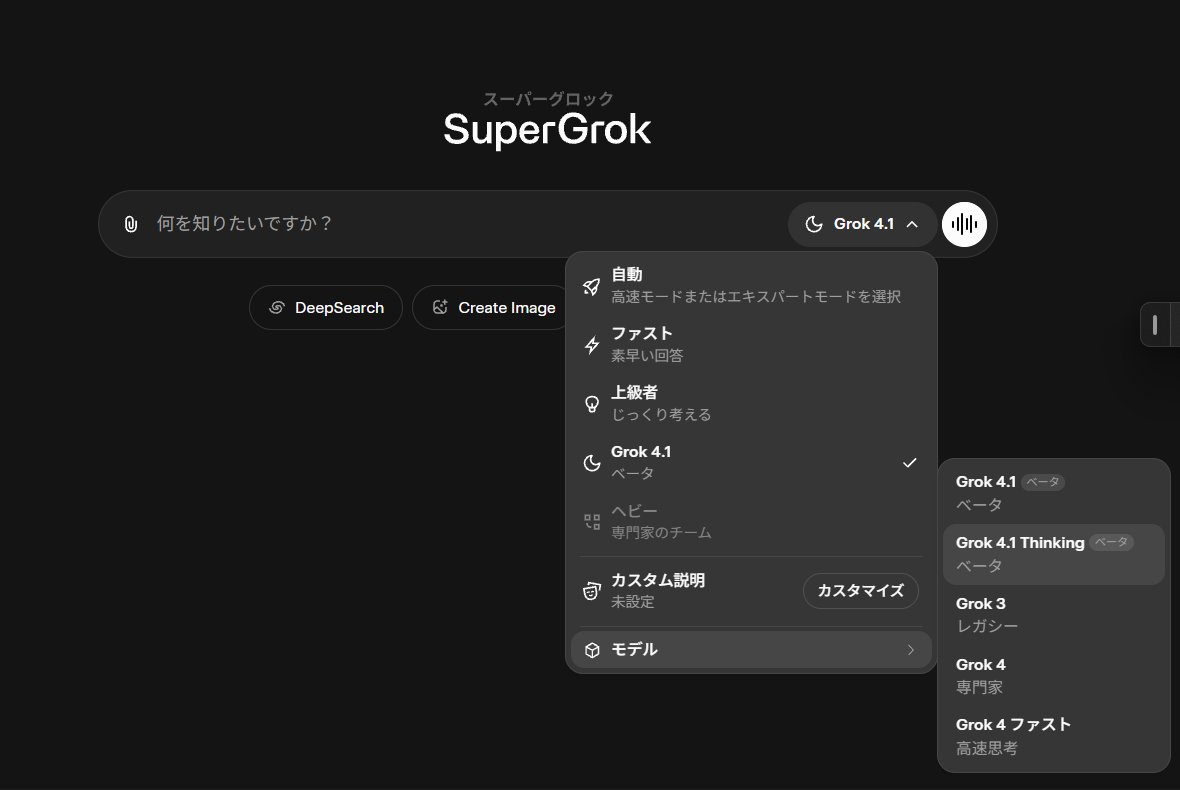Viewport: 1180px width, 790px height.
Task: Choose ファスト 素早い回答 mode
Action: click(751, 345)
